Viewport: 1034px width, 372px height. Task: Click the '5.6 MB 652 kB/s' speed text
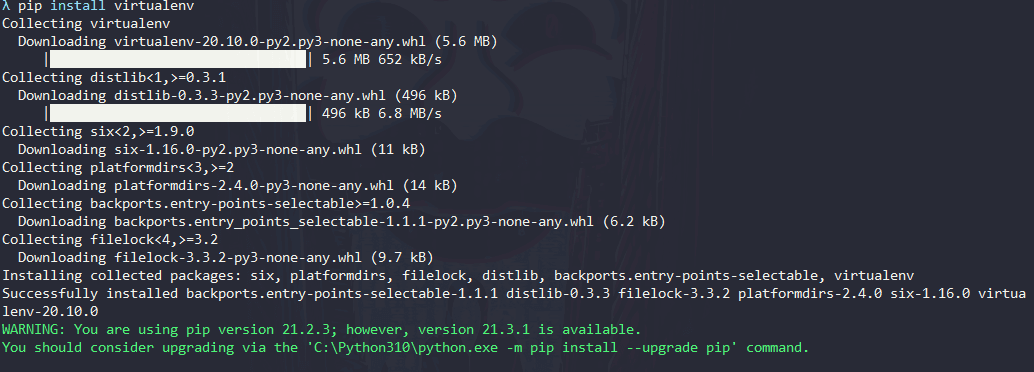[382, 59]
